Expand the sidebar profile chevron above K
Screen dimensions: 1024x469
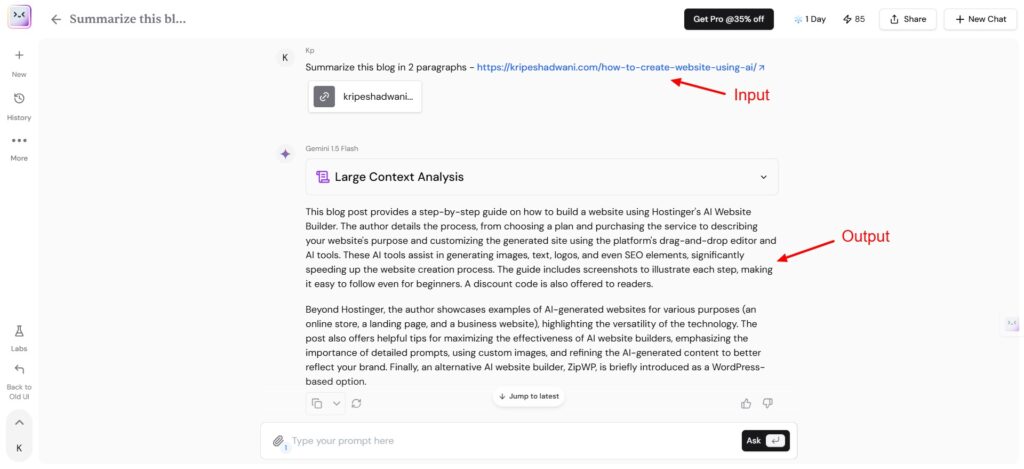(19, 422)
